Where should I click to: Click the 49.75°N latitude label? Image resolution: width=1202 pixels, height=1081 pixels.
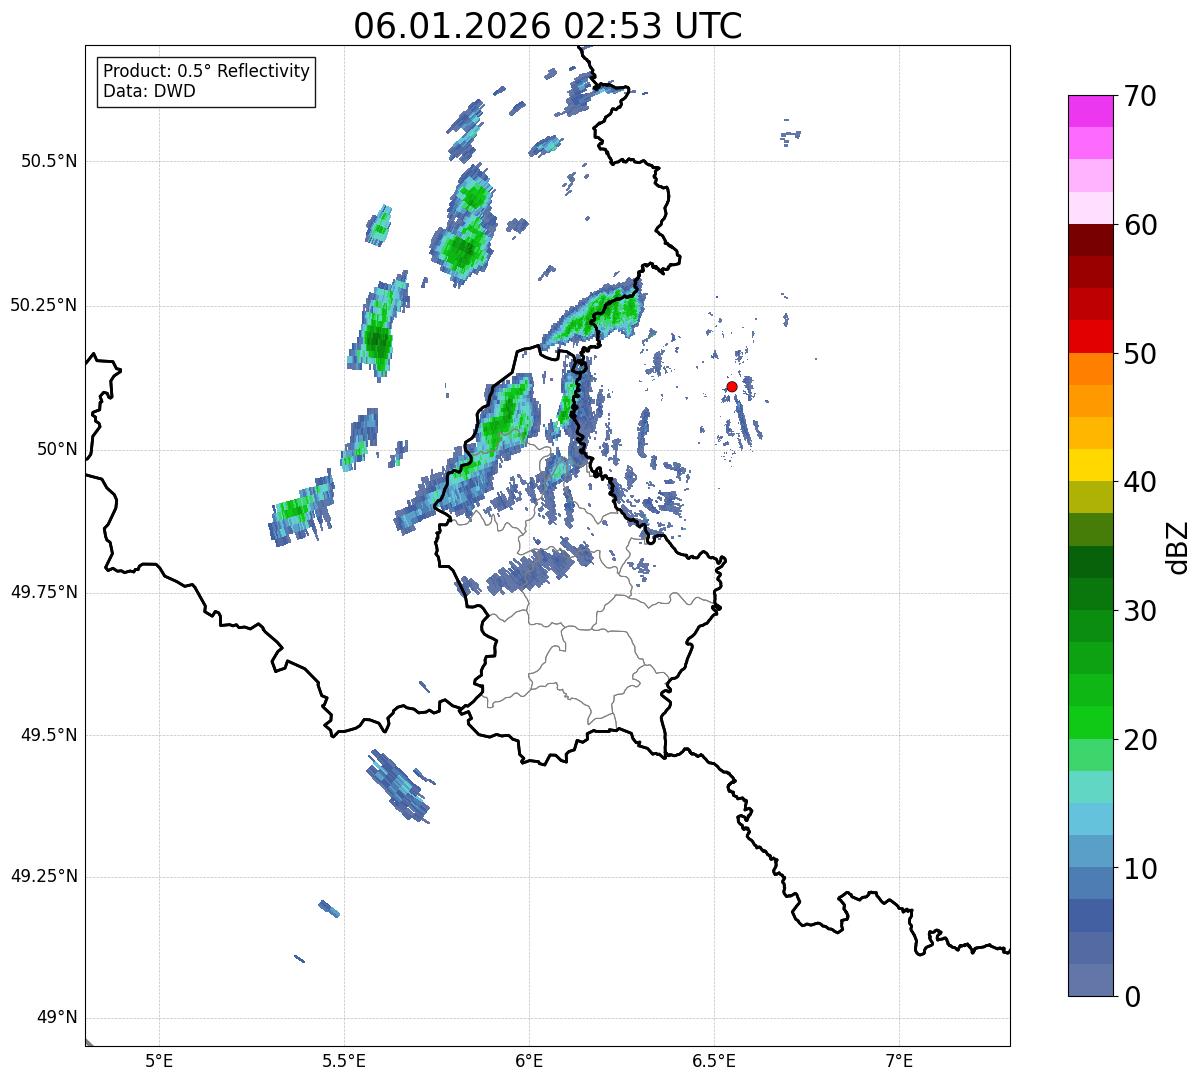click(44, 592)
